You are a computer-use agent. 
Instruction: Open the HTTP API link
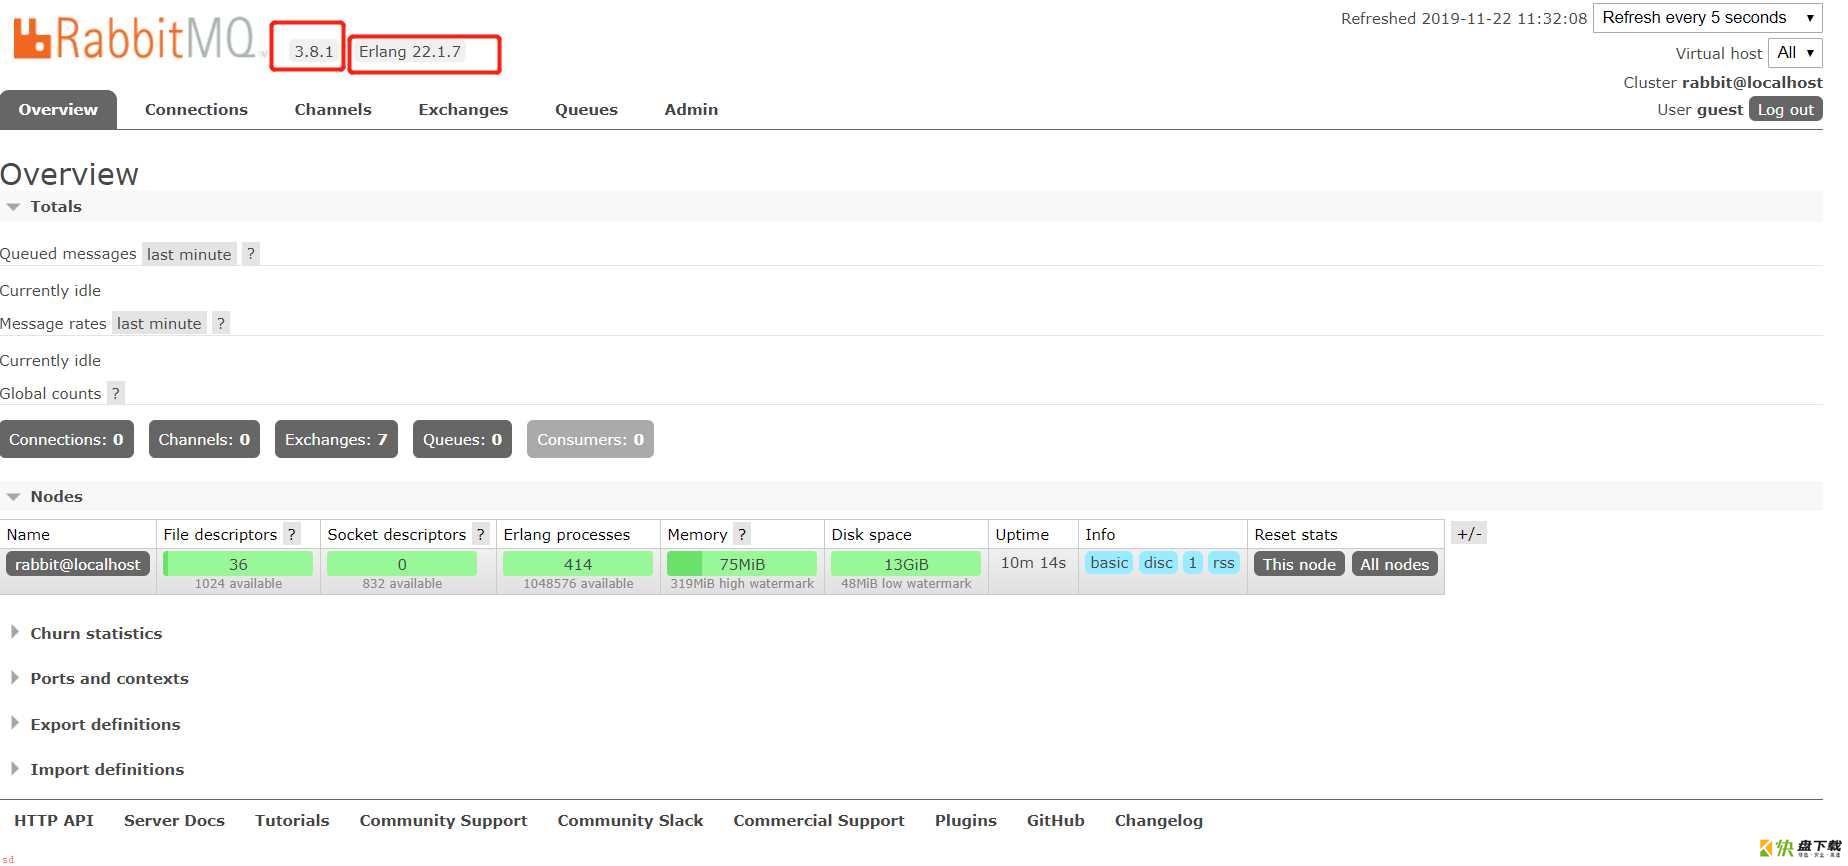point(54,820)
